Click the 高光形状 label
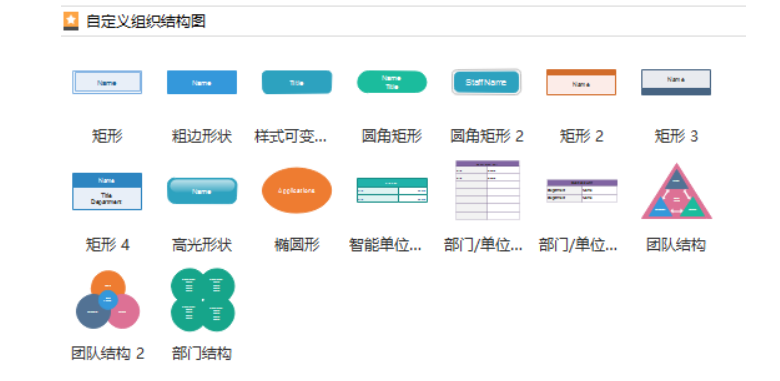This screenshot has height=381, width=780. click(x=202, y=245)
